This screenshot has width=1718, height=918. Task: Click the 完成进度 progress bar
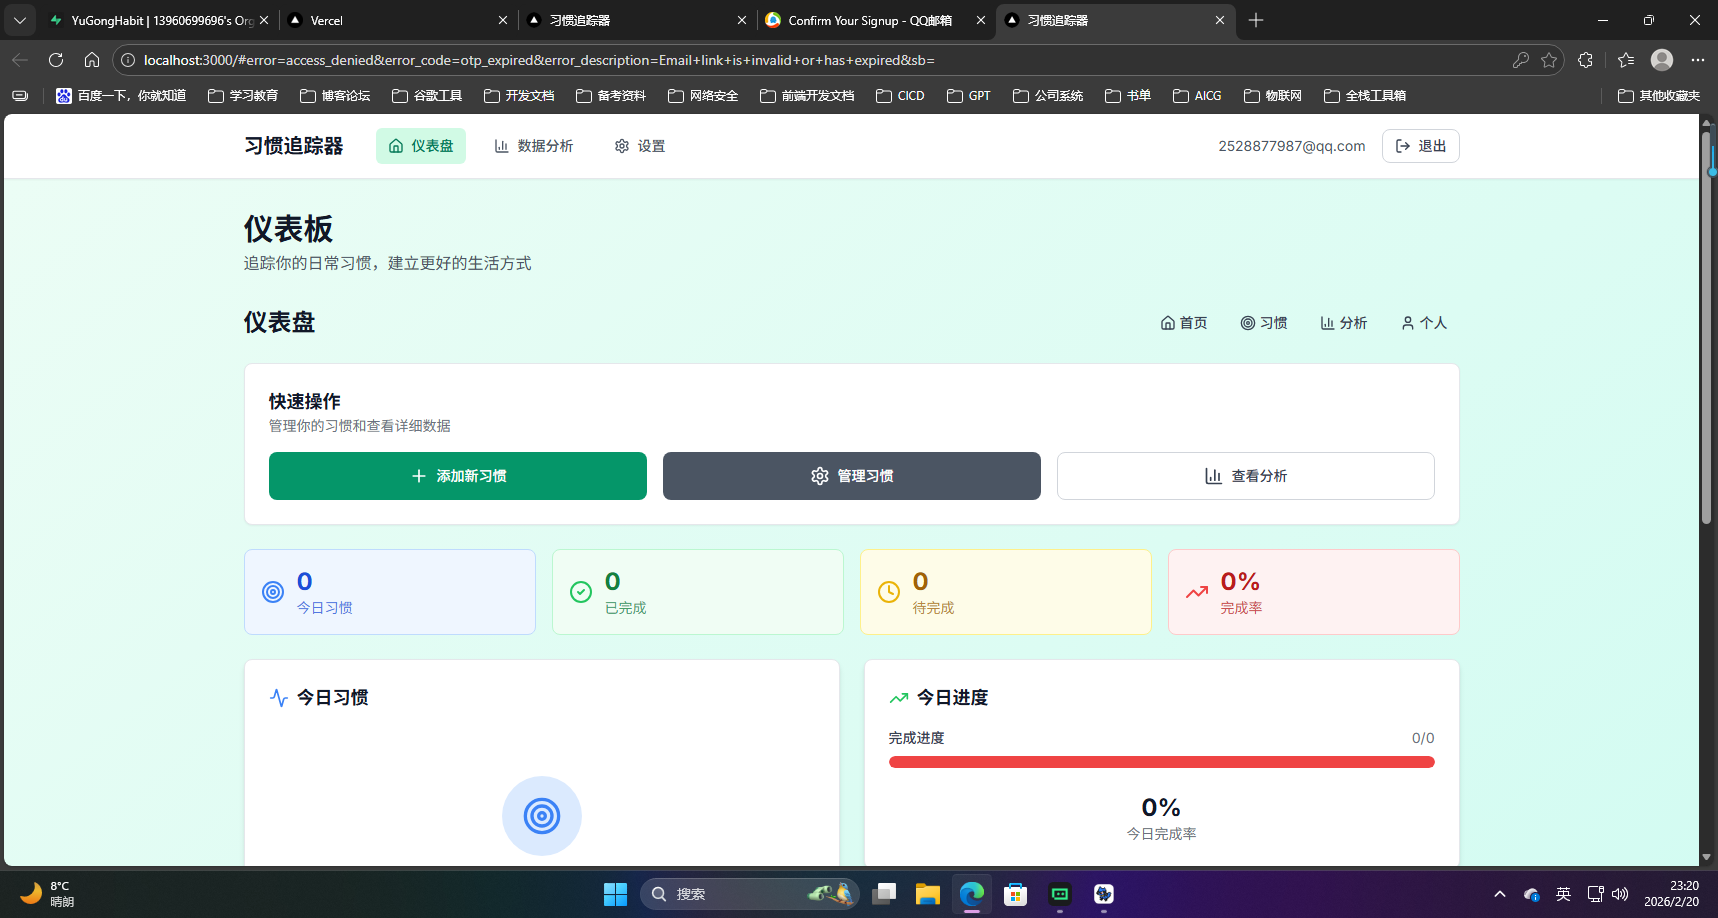[x=1161, y=761]
